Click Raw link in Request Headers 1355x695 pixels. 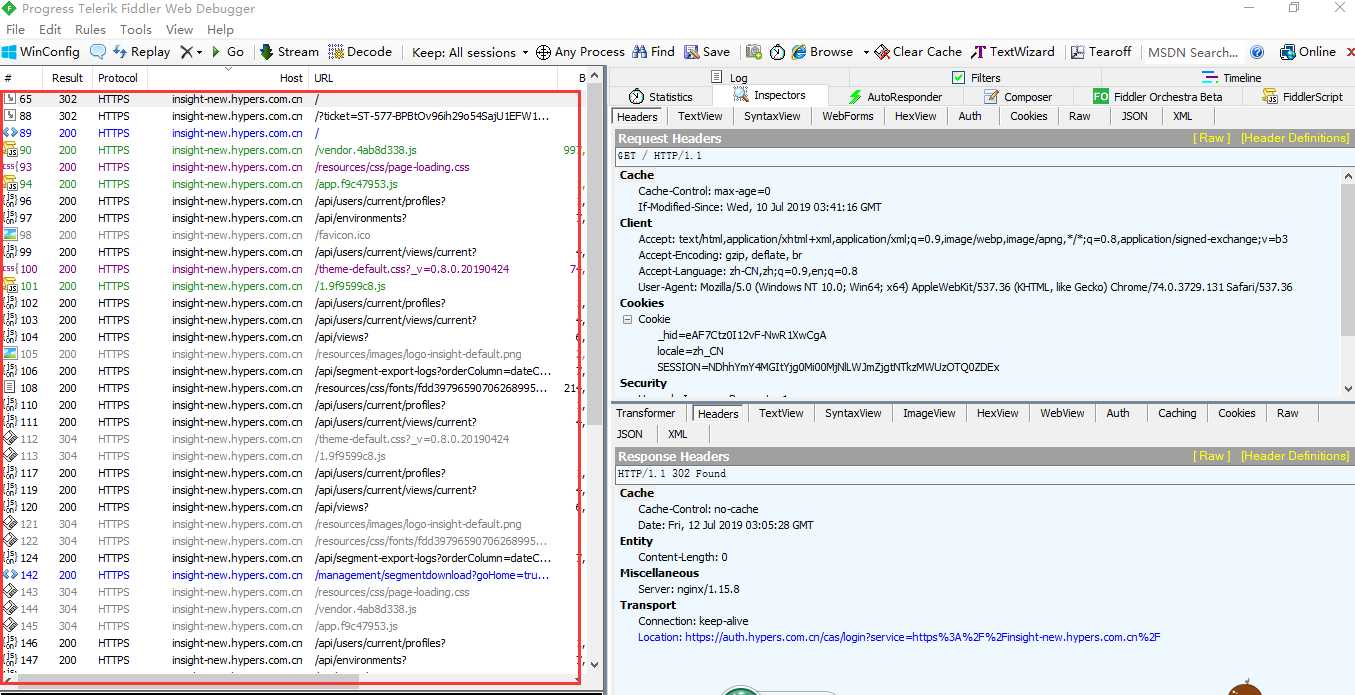pos(1212,138)
